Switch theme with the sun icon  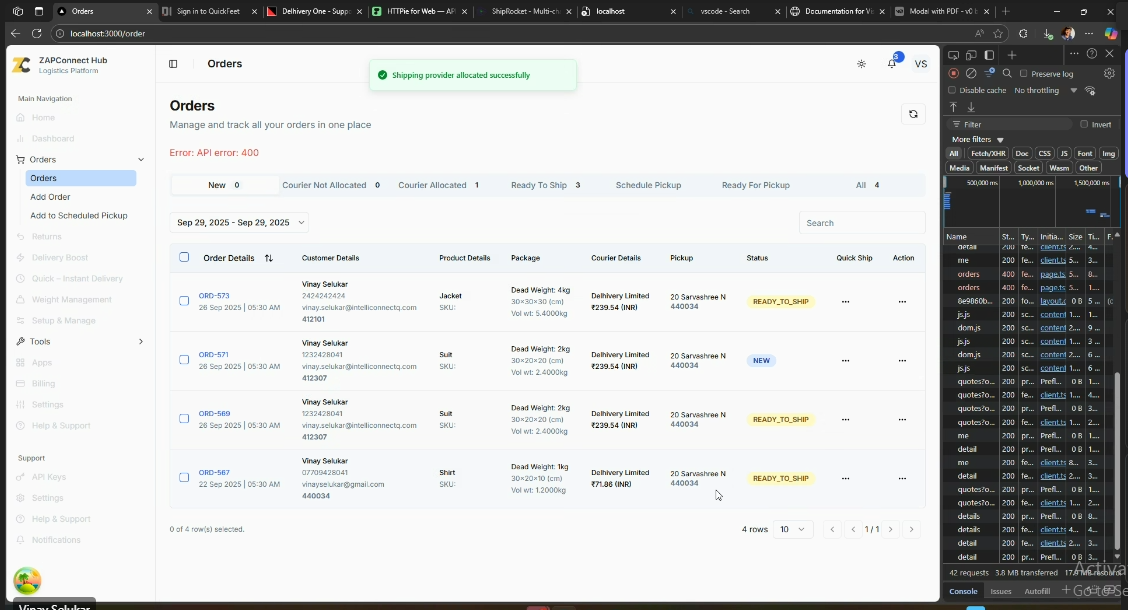tap(862, 64)
